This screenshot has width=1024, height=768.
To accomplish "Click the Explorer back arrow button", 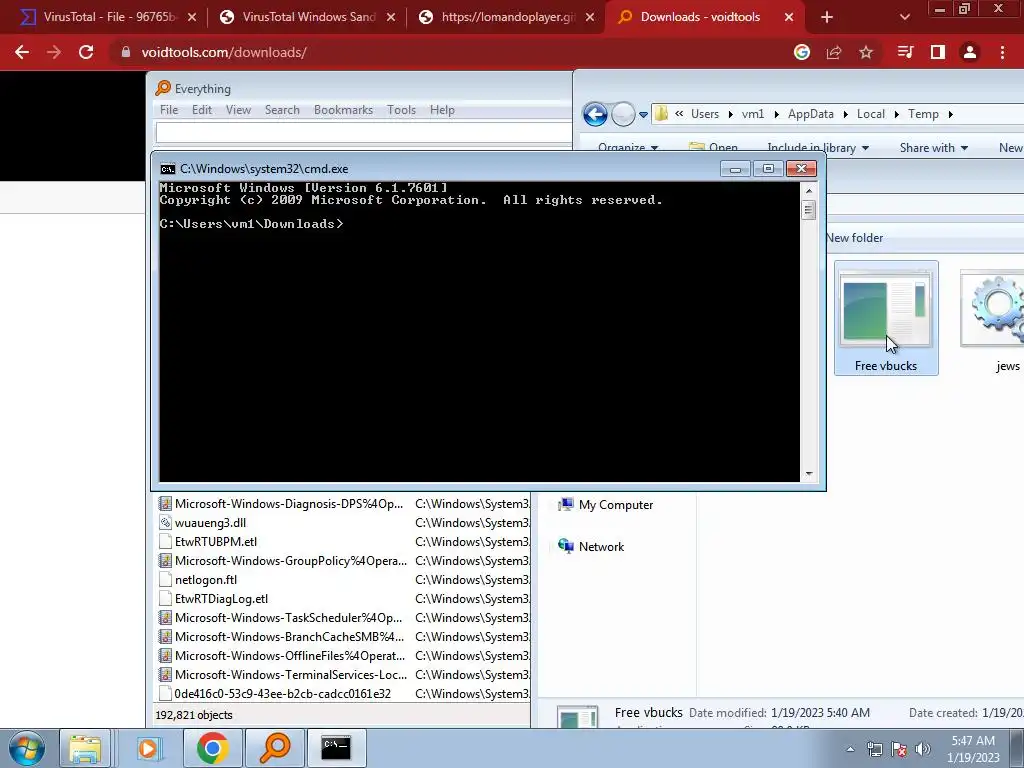I will tap(595, 114).
